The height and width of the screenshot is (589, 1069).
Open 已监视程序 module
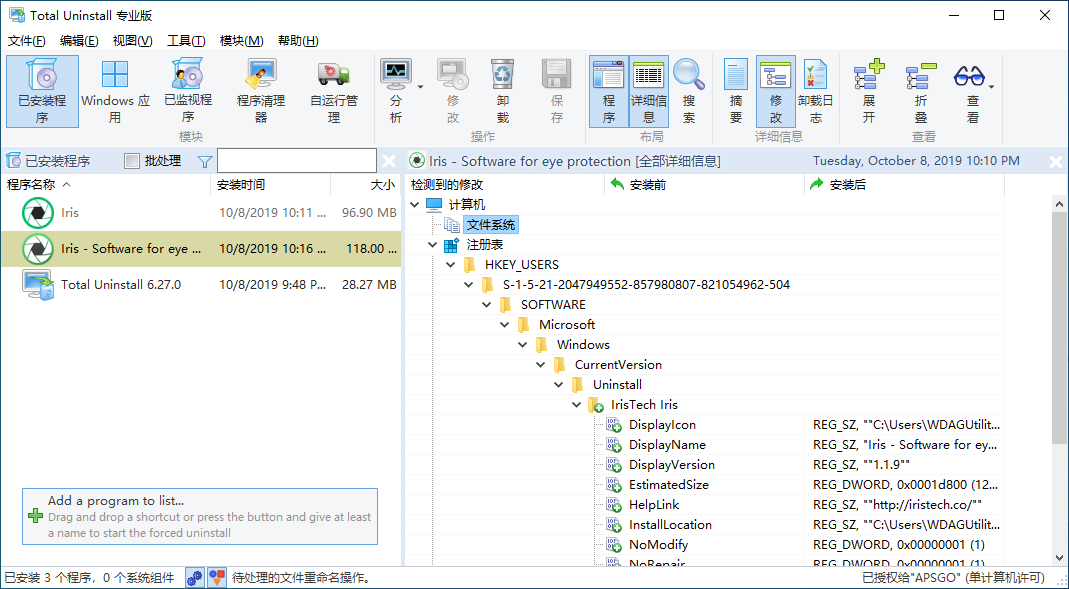pyautogui.click(x=188, y=91)
